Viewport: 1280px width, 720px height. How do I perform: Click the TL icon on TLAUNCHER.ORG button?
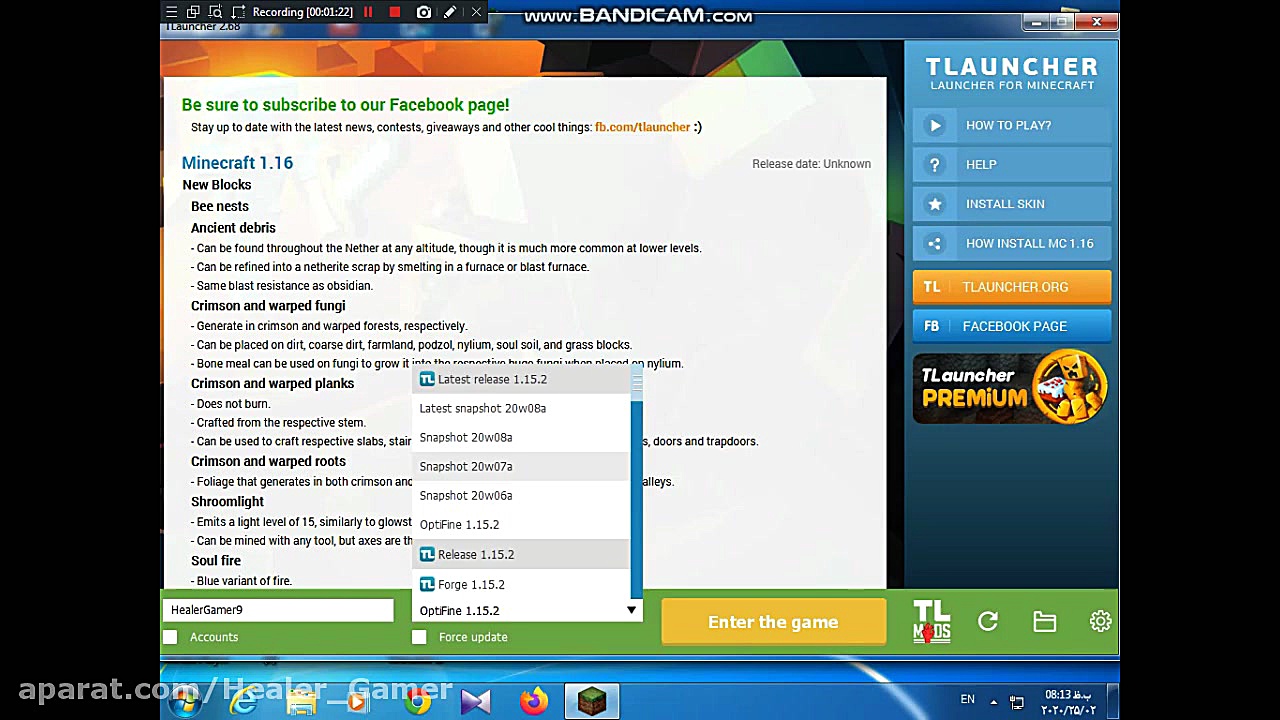pyautogui.click(x=932, y=287)
